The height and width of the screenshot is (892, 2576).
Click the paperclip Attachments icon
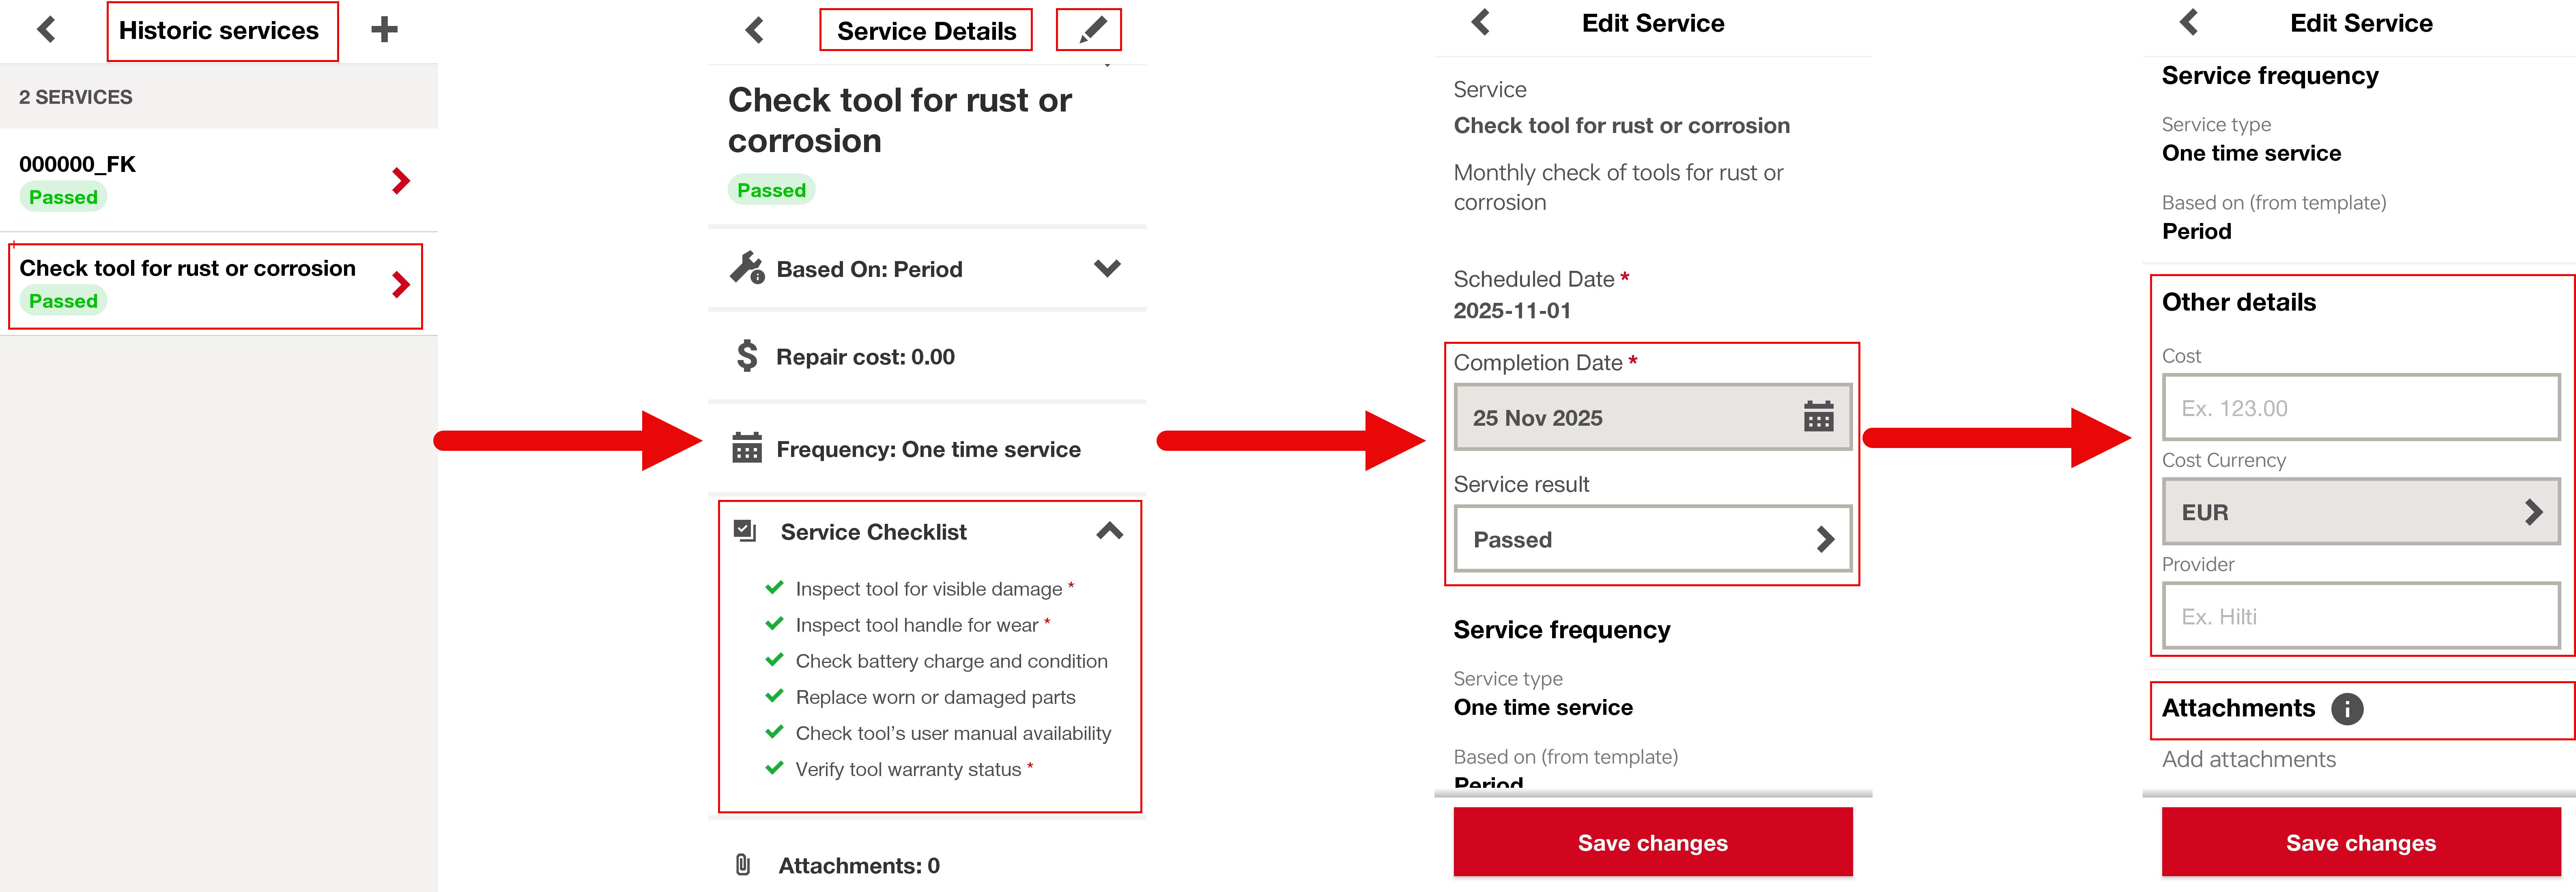tap(743, 865)
